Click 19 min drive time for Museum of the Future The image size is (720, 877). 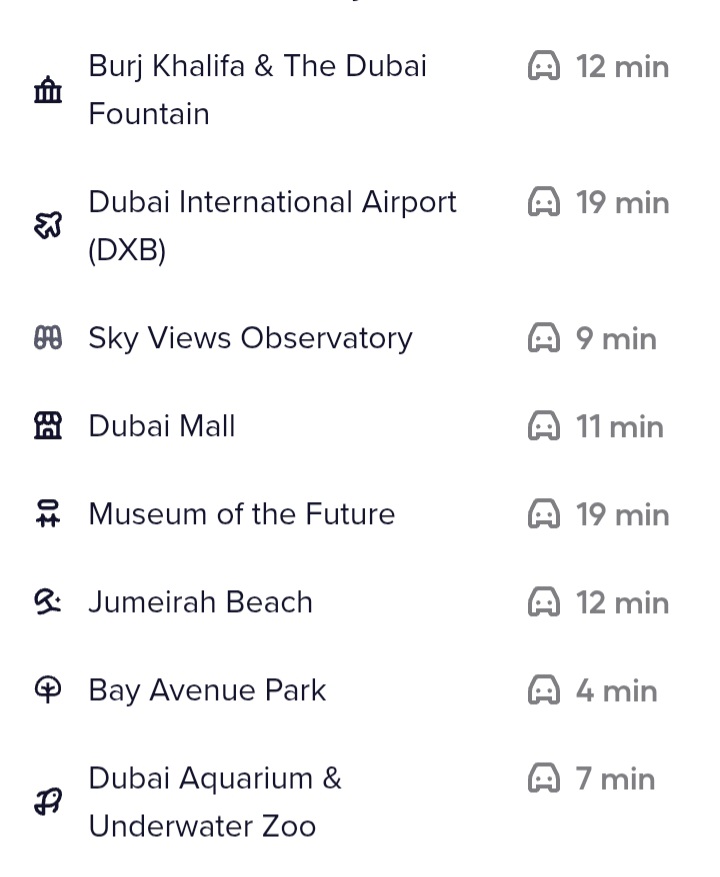(x=622, y=515)
